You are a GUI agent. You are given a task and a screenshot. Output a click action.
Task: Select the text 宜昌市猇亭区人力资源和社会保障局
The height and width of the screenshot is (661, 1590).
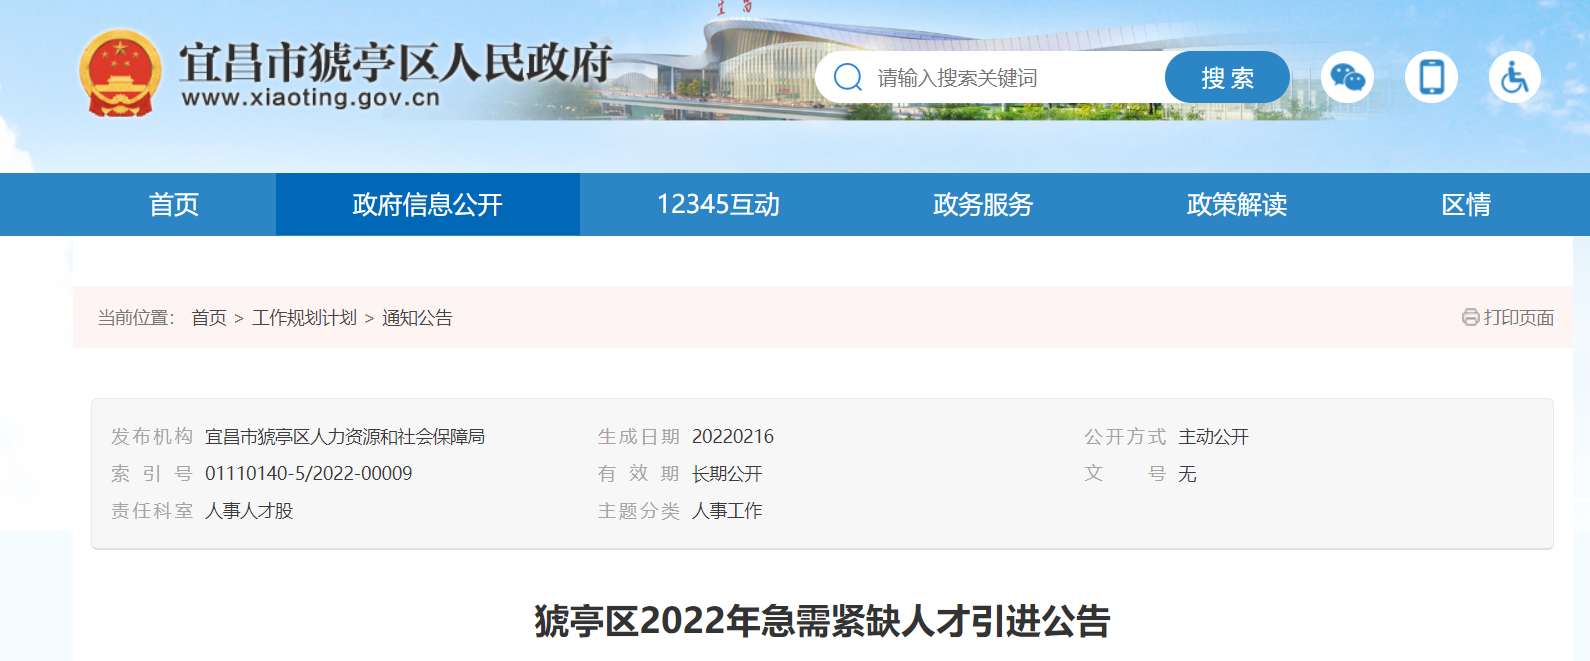(345, 437)
